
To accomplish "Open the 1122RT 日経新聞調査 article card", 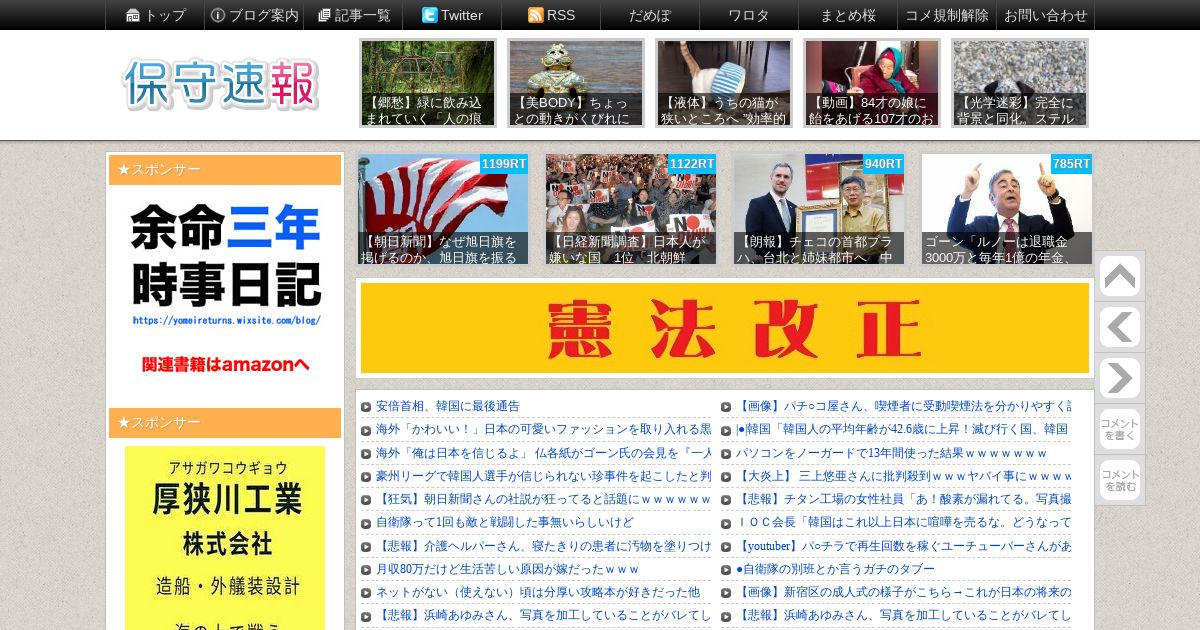I will coord(631,209).
